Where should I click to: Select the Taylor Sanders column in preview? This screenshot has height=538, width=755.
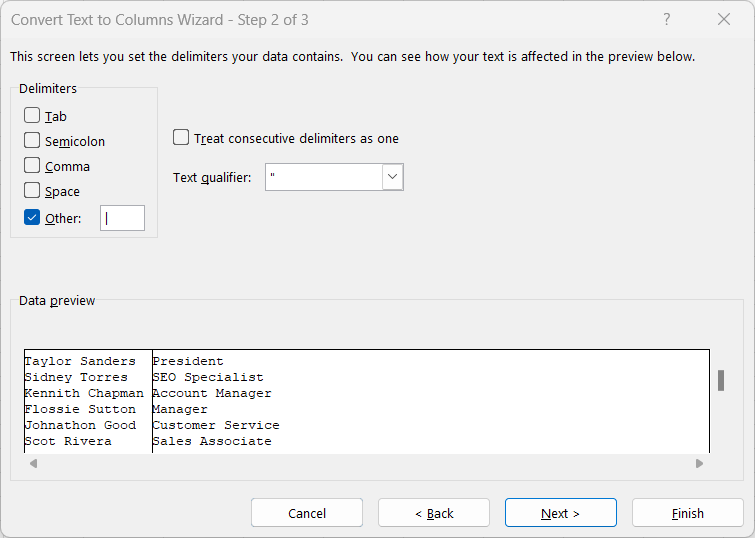point(87,400)
